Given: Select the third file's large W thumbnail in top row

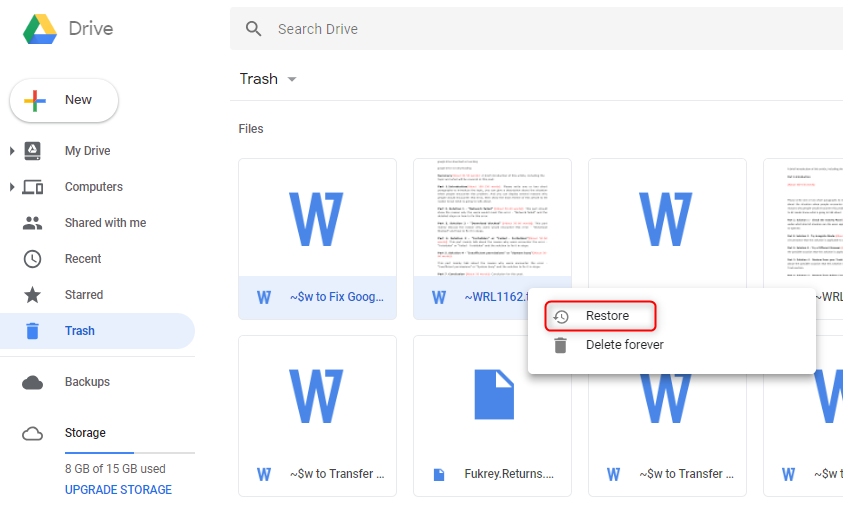Looking at the screenshot, I should 666,219.
